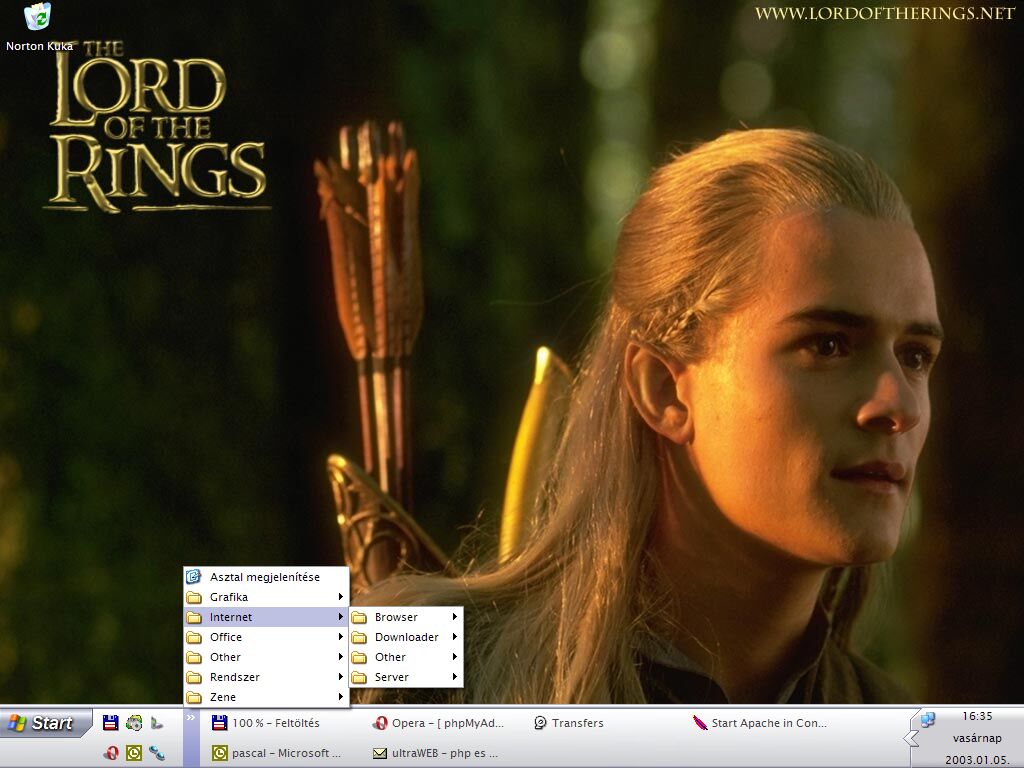Click the blue chain-link quick launch icon
The width and height of the screenshot is (1024, 768).
coord(157,753)
